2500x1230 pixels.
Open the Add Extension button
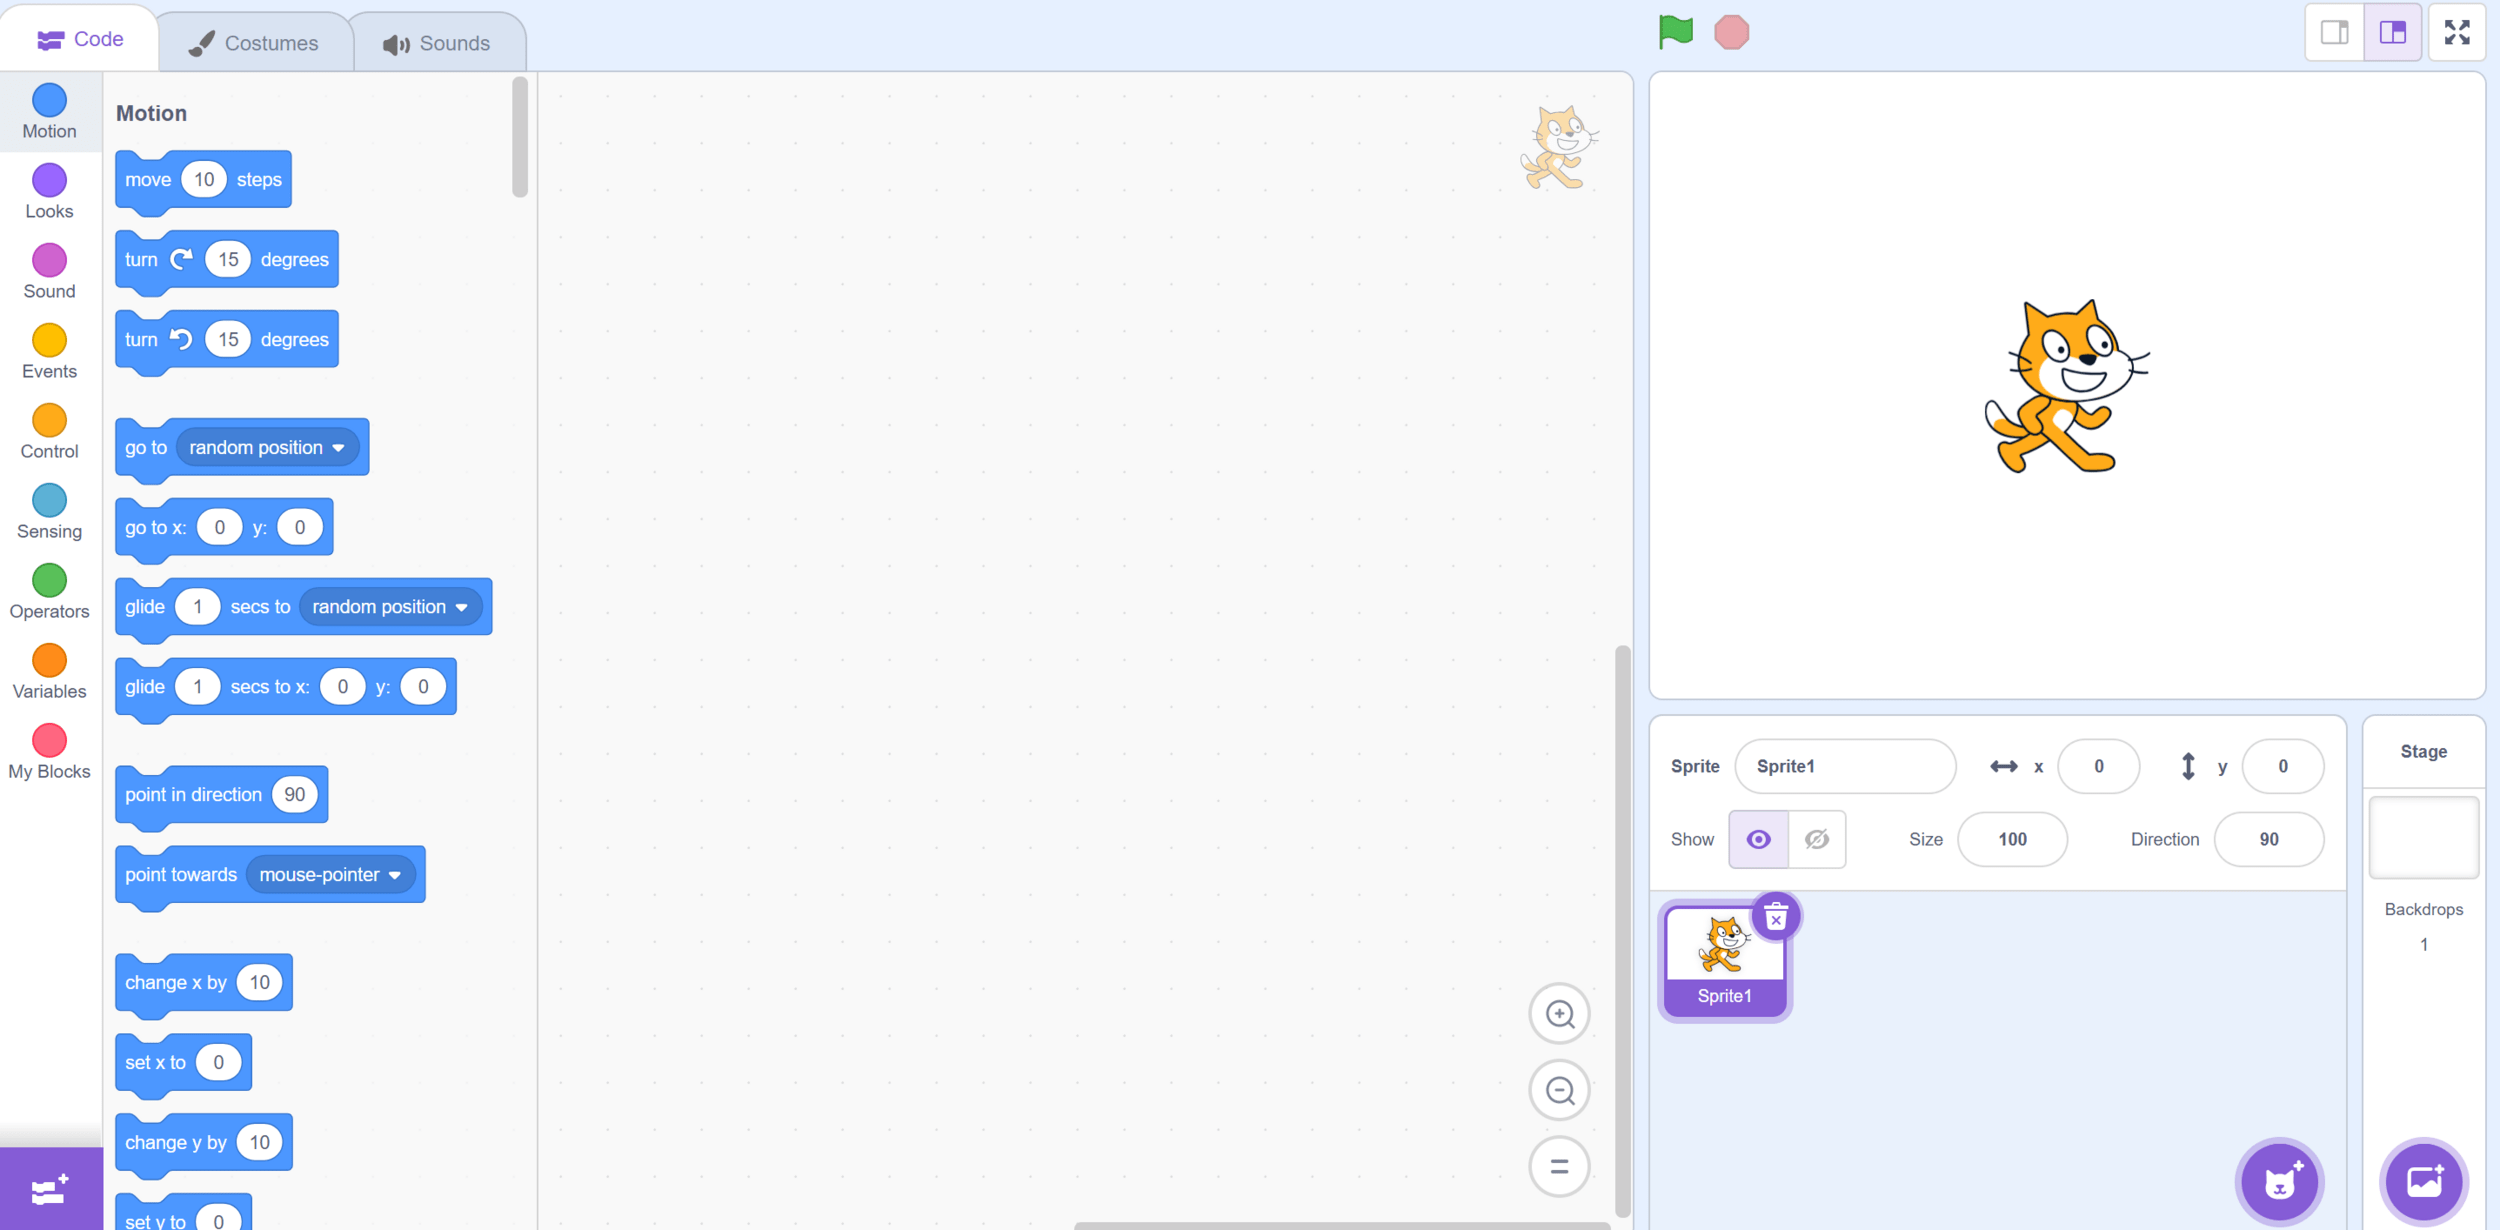point(50,1190)
